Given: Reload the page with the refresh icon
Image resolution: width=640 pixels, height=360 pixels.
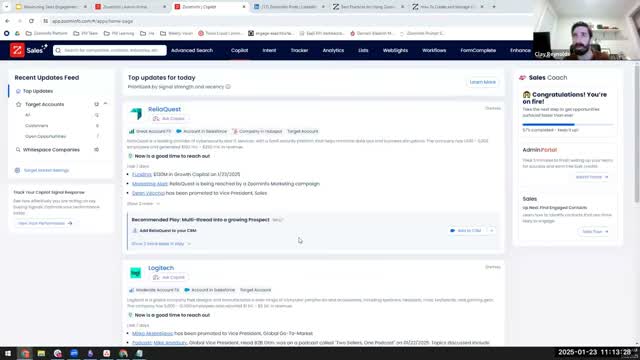Looking at the screenshot, I should (31, 21).
